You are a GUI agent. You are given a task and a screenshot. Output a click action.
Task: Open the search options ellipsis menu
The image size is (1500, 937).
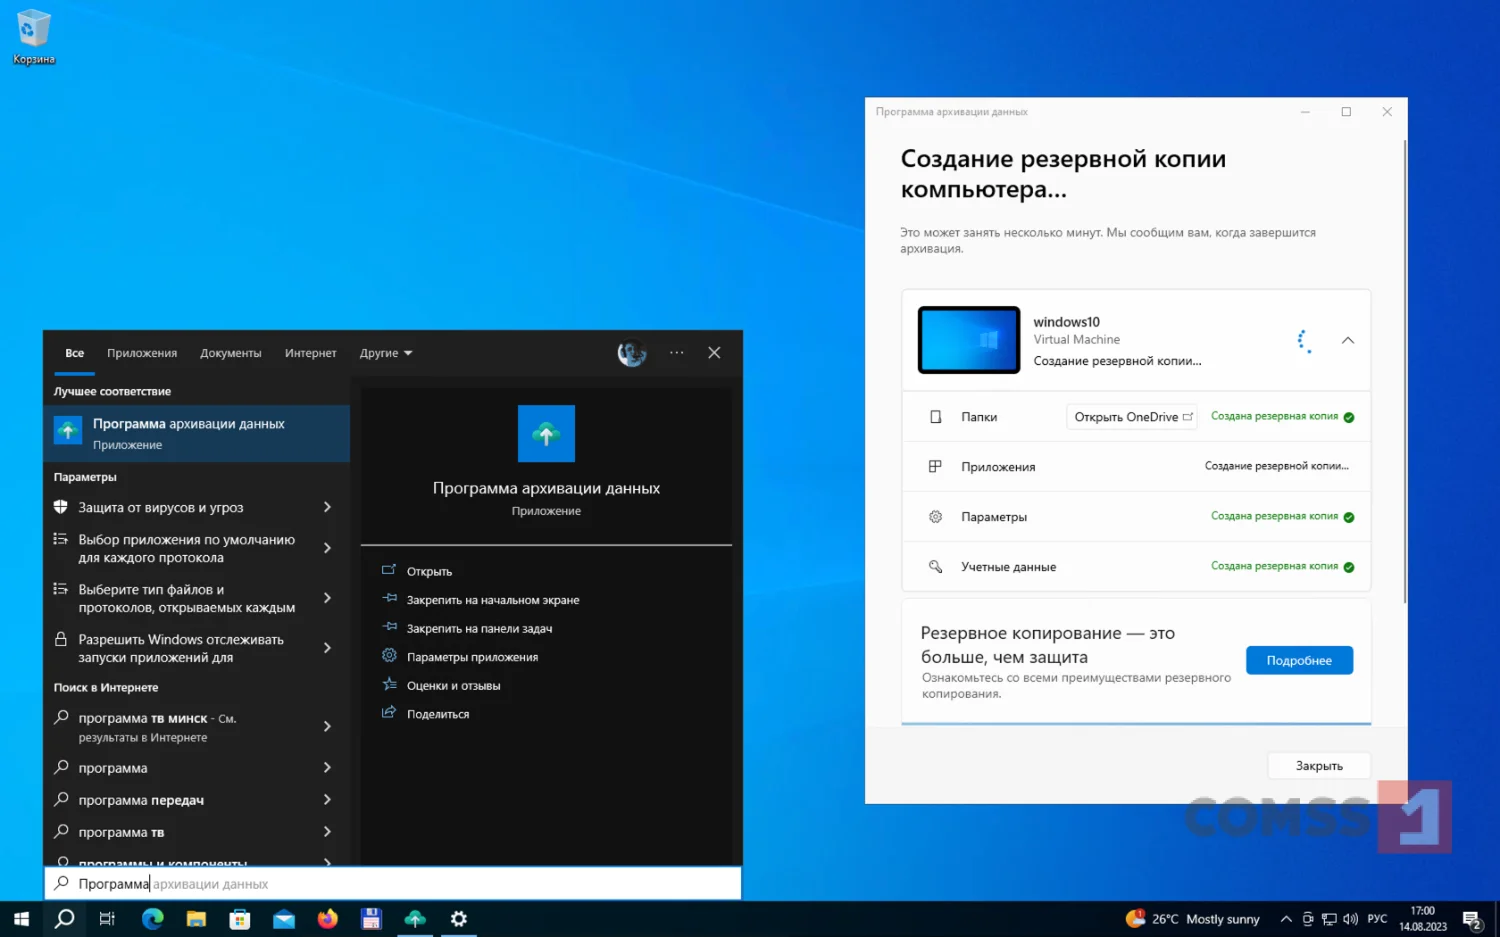tap(677, 353)
